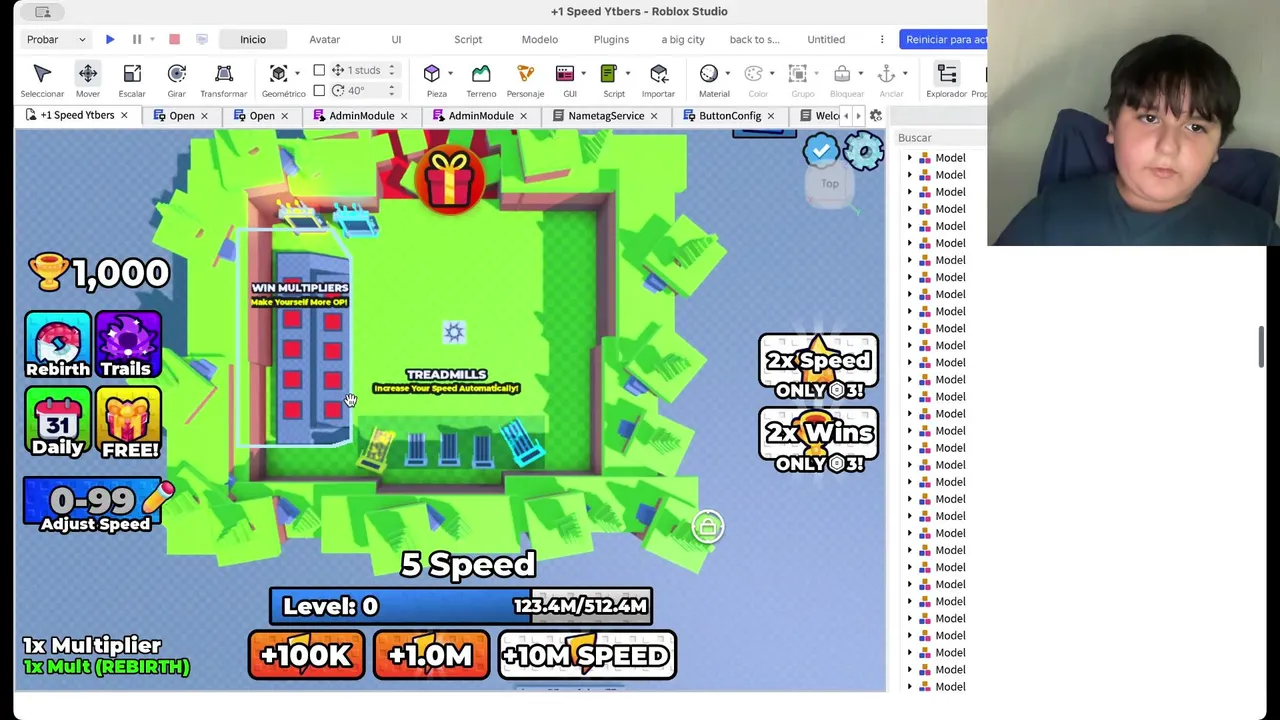Click the Level 0 progress bar
Viewport: 1280px width, 720px height.
tap(461, 606)
